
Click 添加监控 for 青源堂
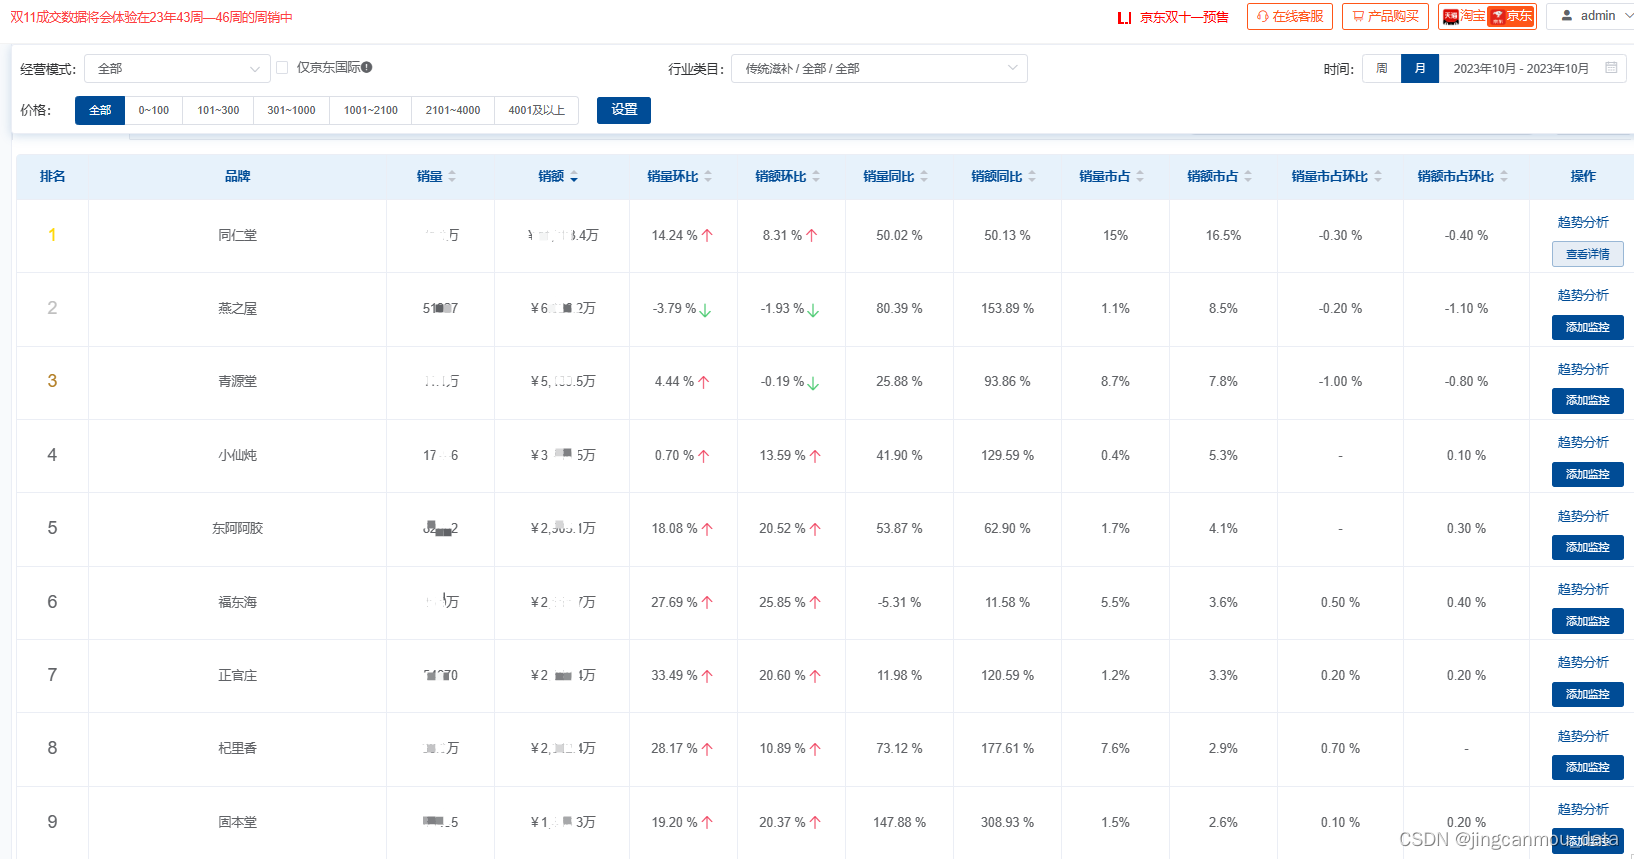click(x=1587, y=400)
